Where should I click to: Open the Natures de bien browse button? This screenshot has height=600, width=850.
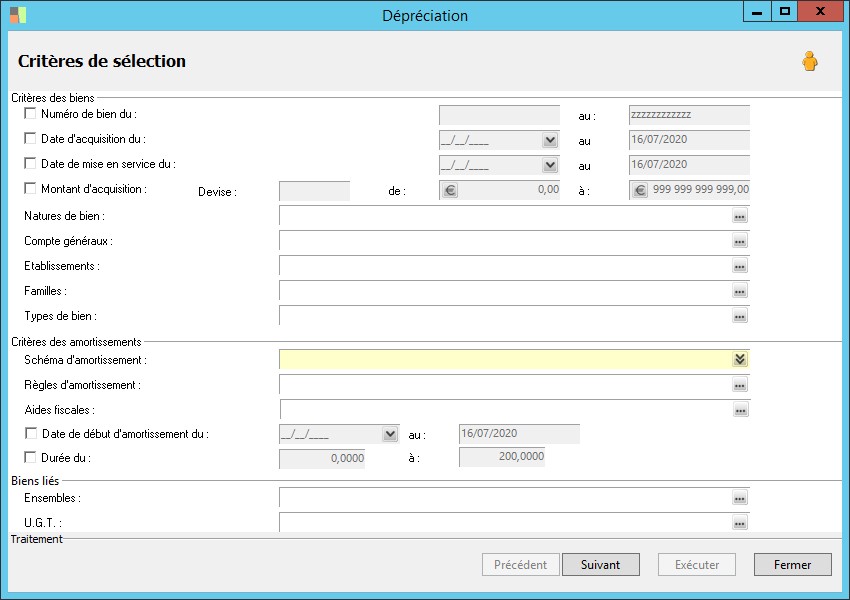click(740, 216)
